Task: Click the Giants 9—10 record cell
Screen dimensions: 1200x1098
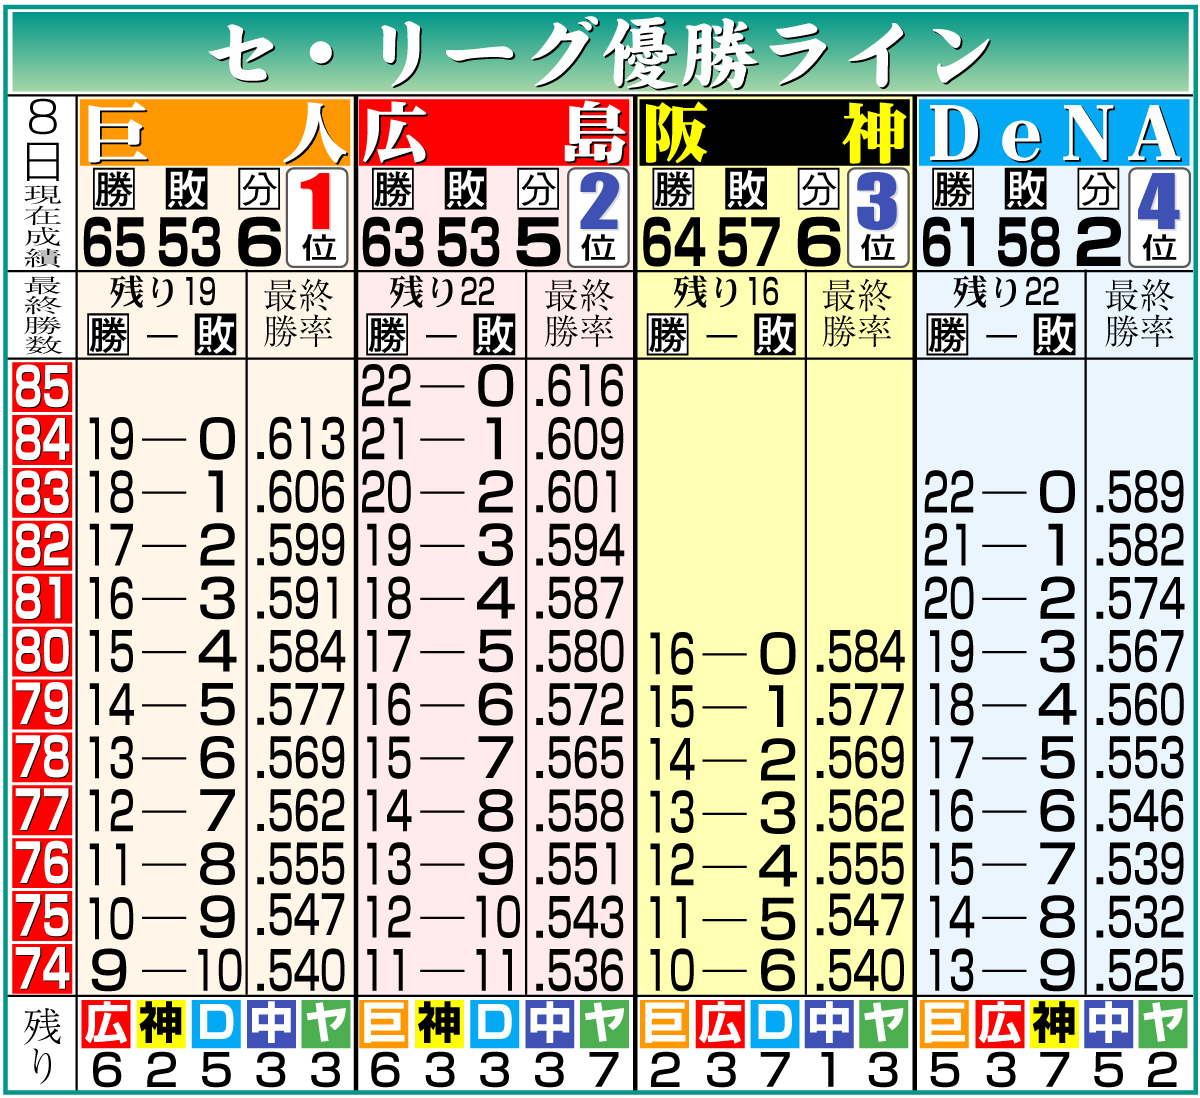Action: [165, 971]
